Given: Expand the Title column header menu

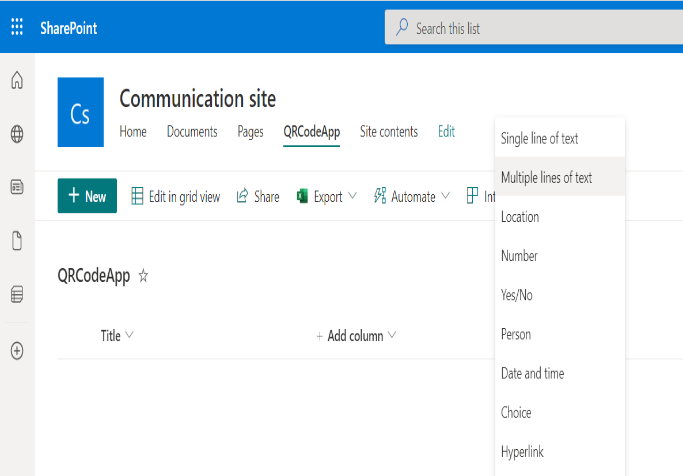Looking at the screenshot, I should point(117,336).
